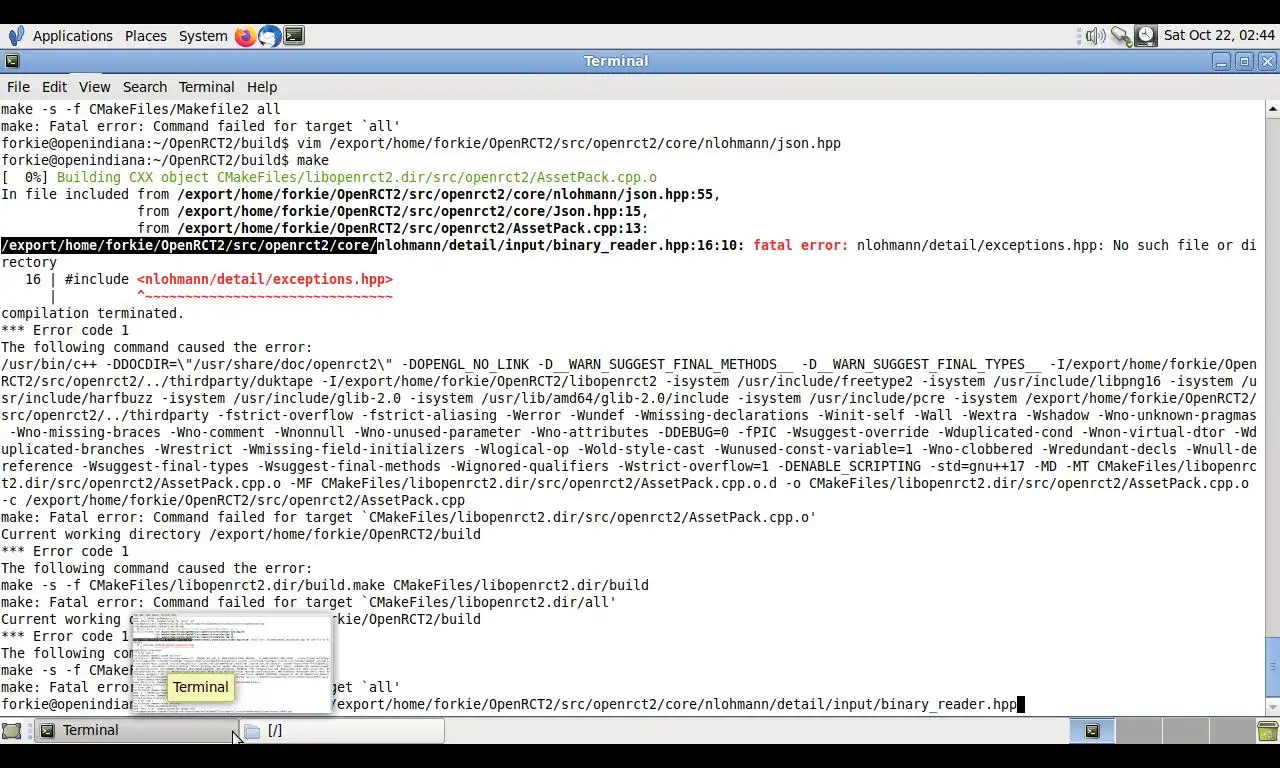
Task: Open the Help menu in Terminal
Action: point(262,87)
